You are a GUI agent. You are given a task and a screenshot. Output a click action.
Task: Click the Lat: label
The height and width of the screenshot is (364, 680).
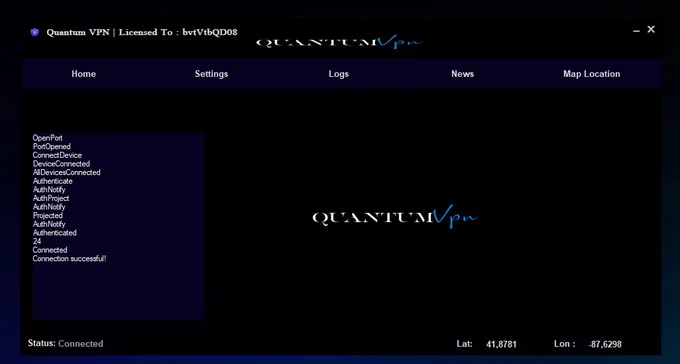464,344
